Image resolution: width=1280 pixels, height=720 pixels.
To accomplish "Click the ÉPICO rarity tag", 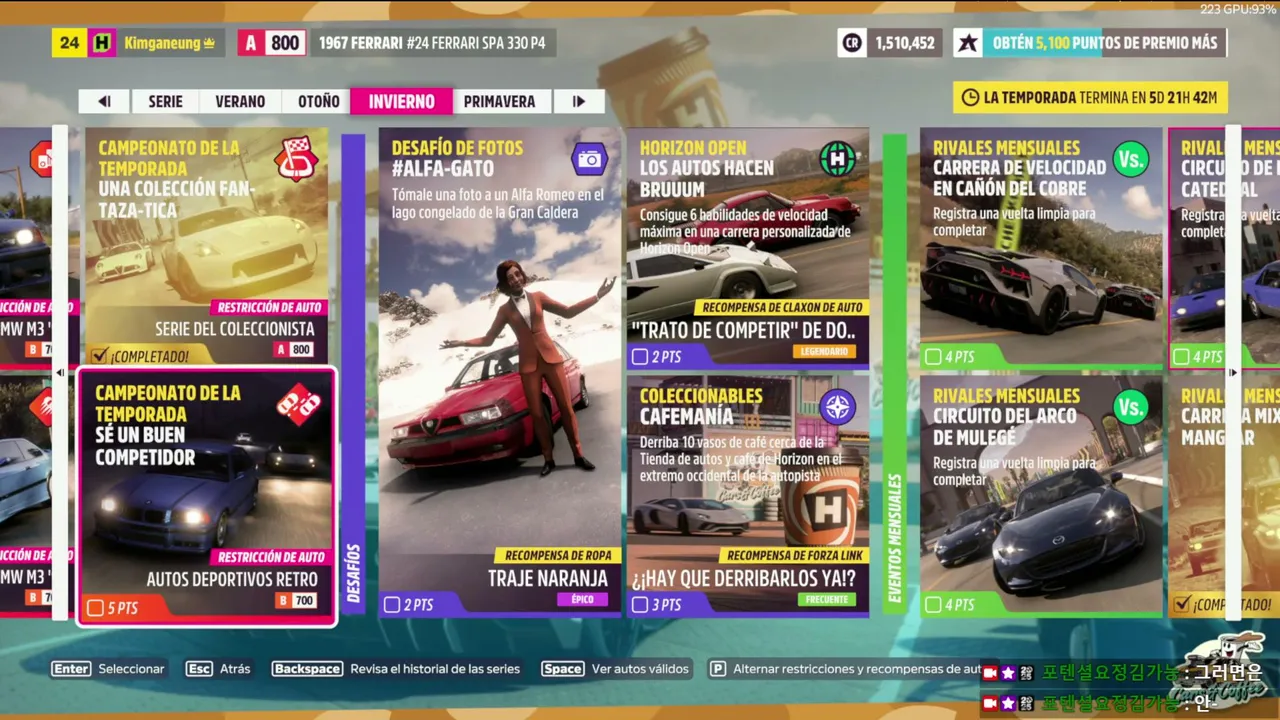I will click(x=583, y=600).
